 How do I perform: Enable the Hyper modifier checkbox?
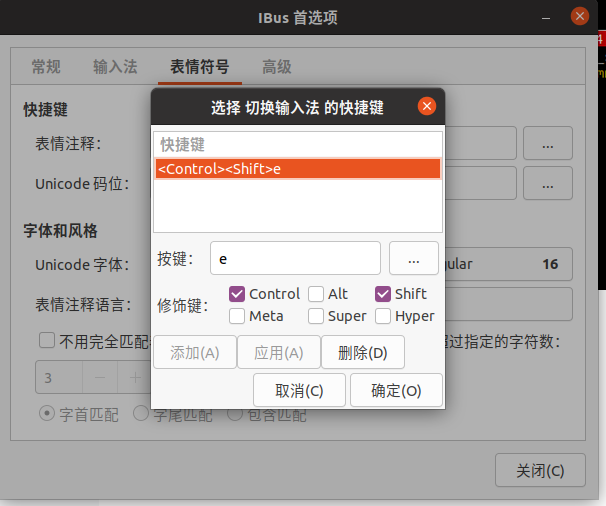(x=383, y=316)
